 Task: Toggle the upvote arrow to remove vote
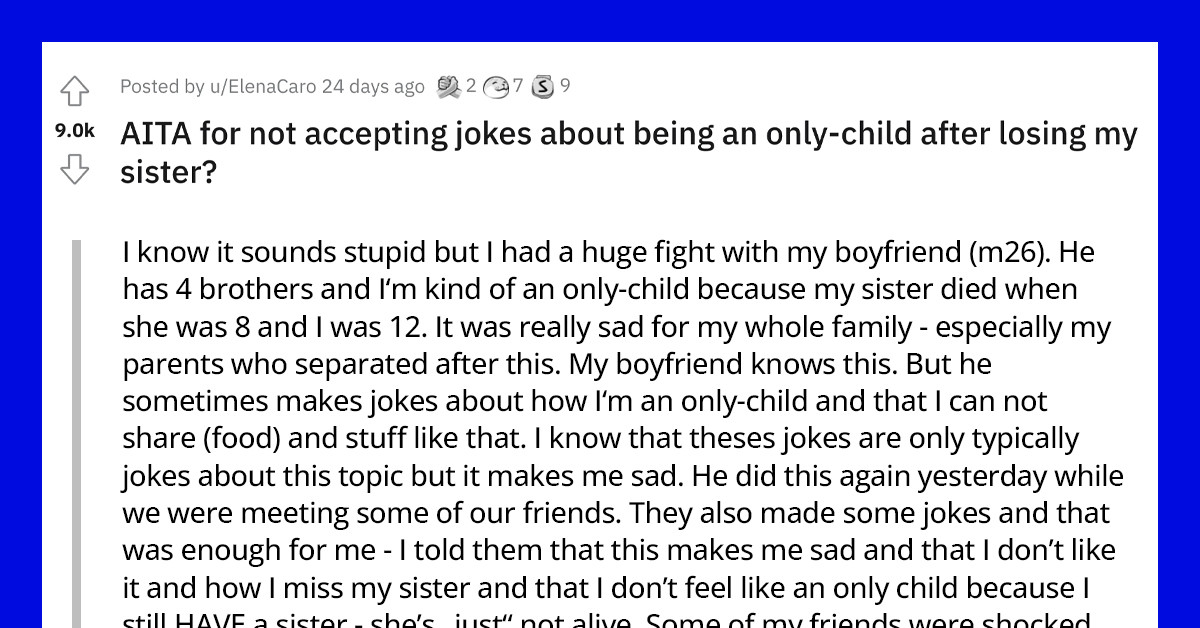point(75,91)
